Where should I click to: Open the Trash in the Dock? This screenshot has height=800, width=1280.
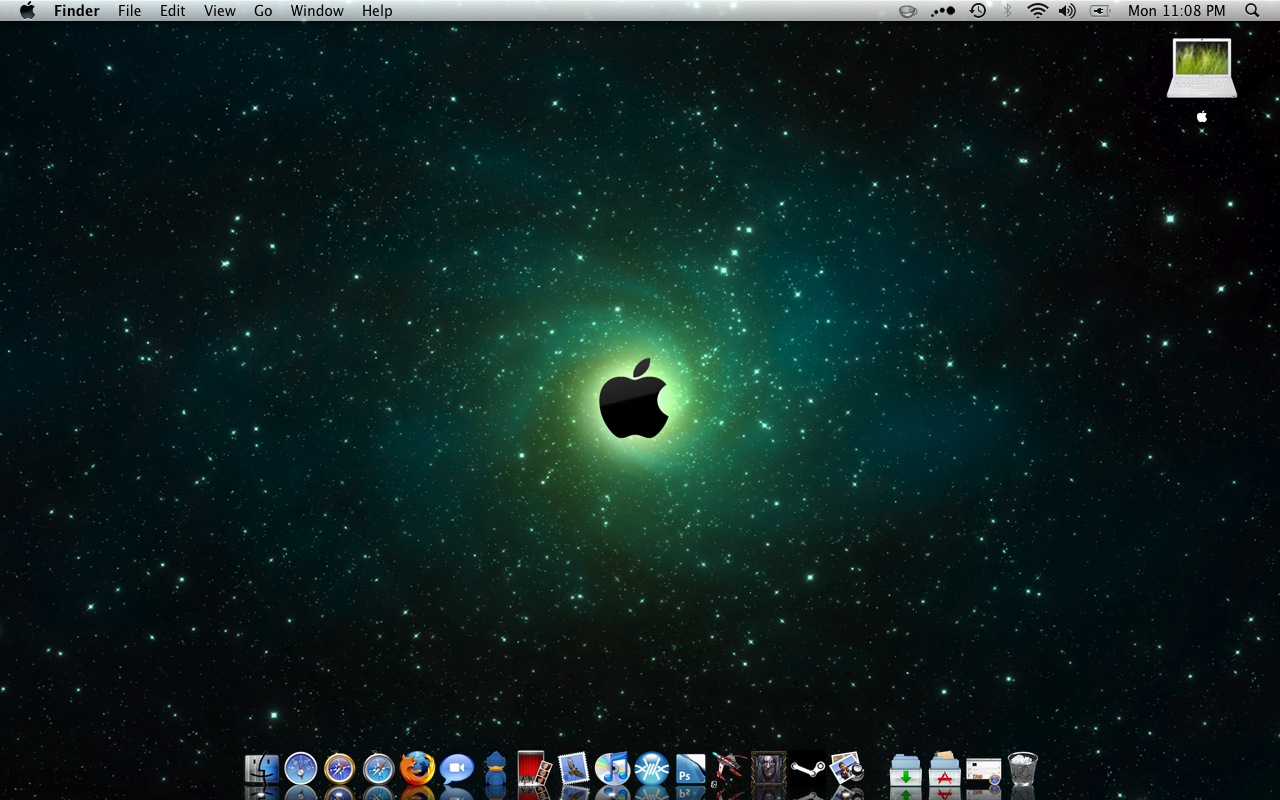pos(1023,769)
